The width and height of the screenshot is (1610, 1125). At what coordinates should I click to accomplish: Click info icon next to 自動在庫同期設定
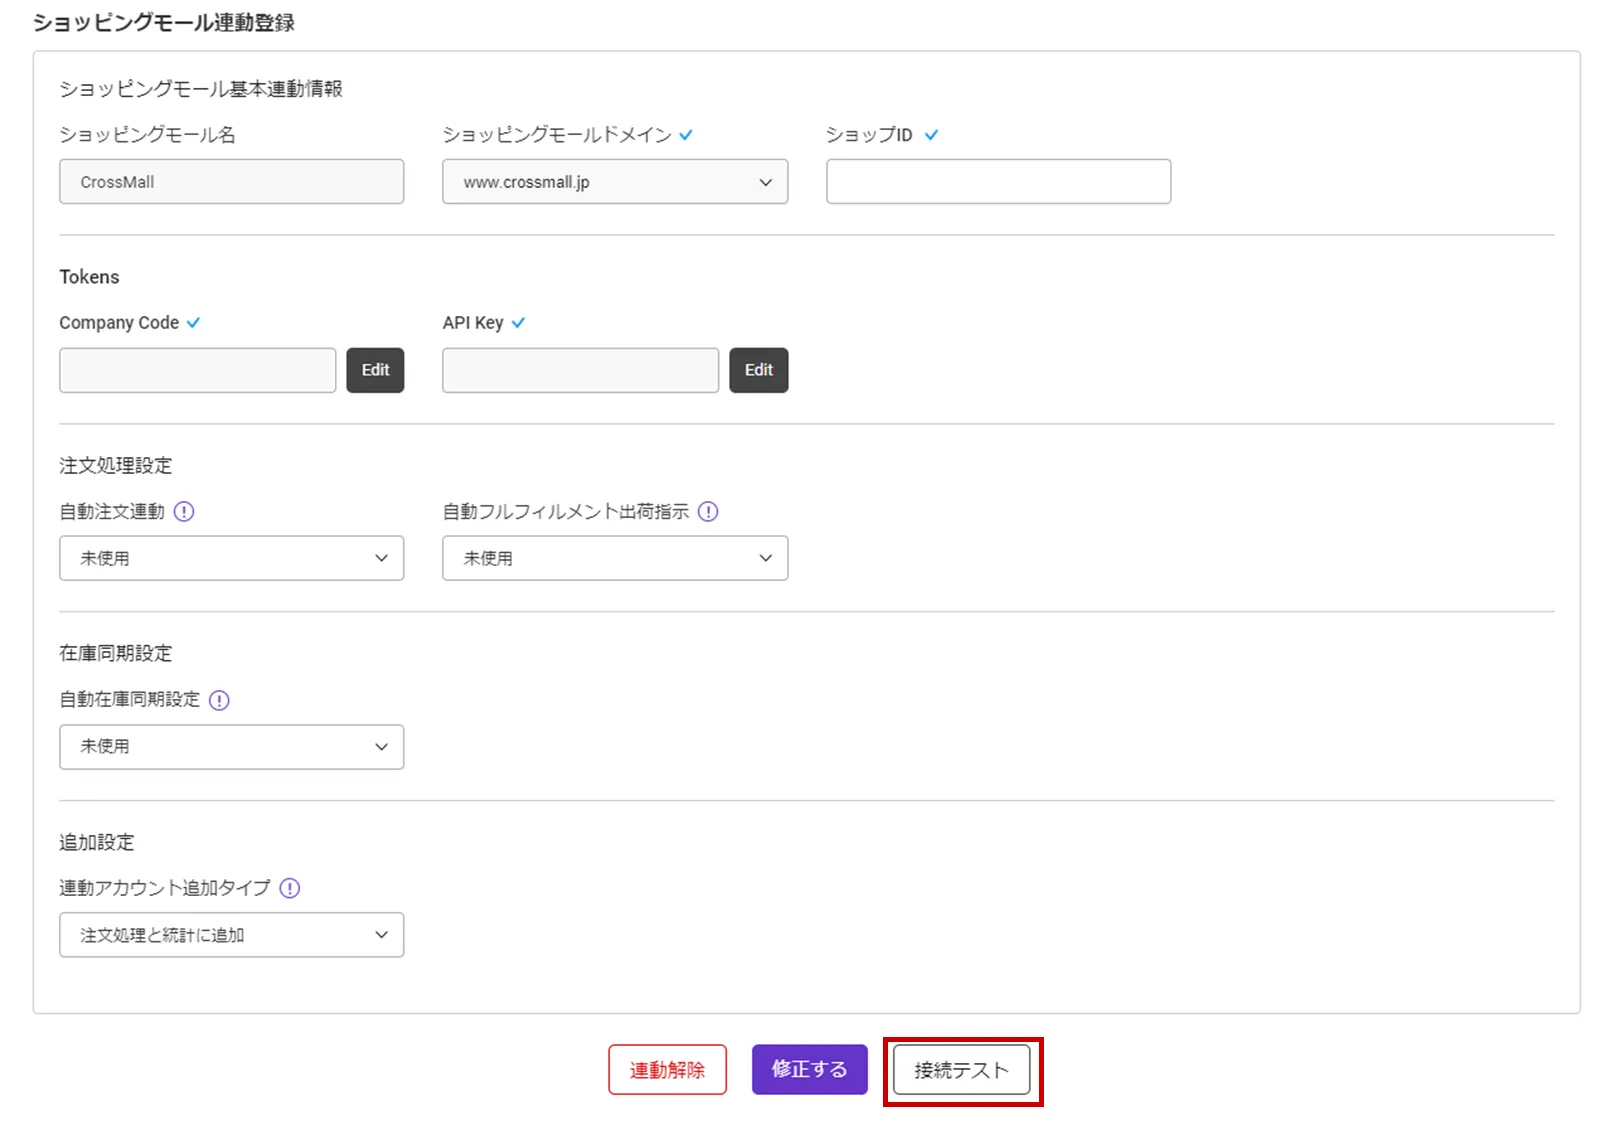[219, 700]
